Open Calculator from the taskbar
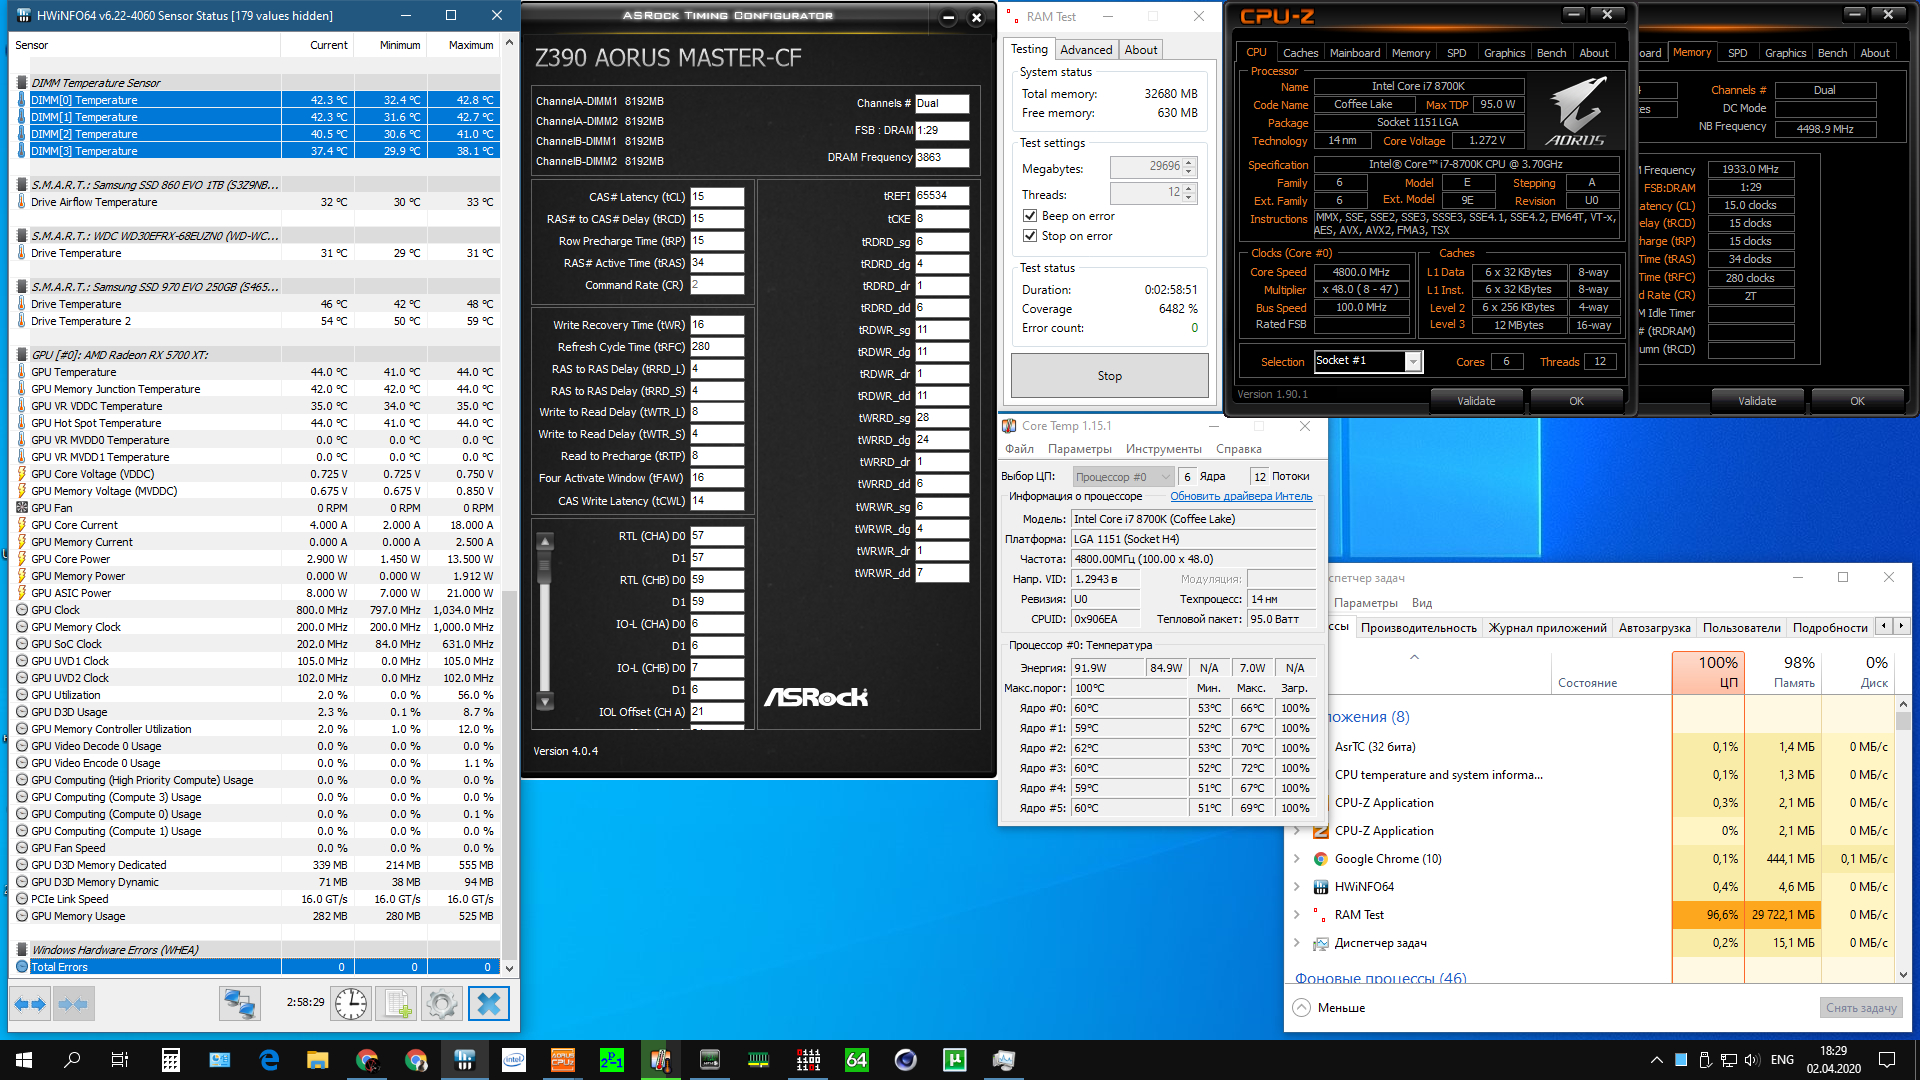Screen dimensions: 1920x1080 pyautogui.click(x=170, y=1060)
